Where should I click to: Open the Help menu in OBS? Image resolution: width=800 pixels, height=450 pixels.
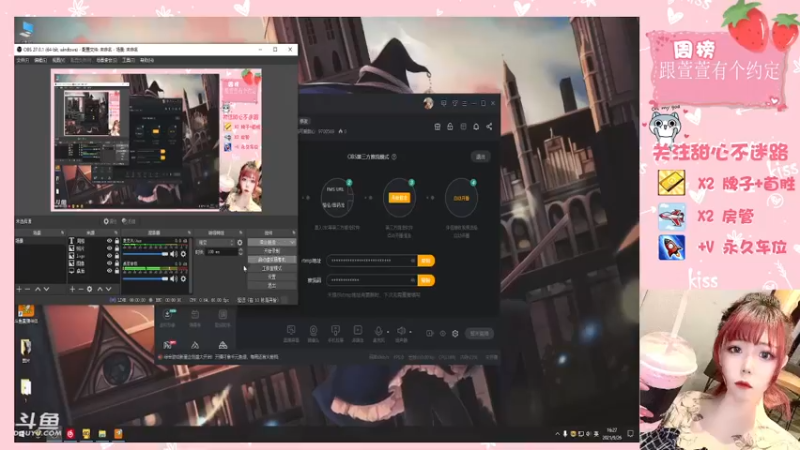tap(147, 60)
